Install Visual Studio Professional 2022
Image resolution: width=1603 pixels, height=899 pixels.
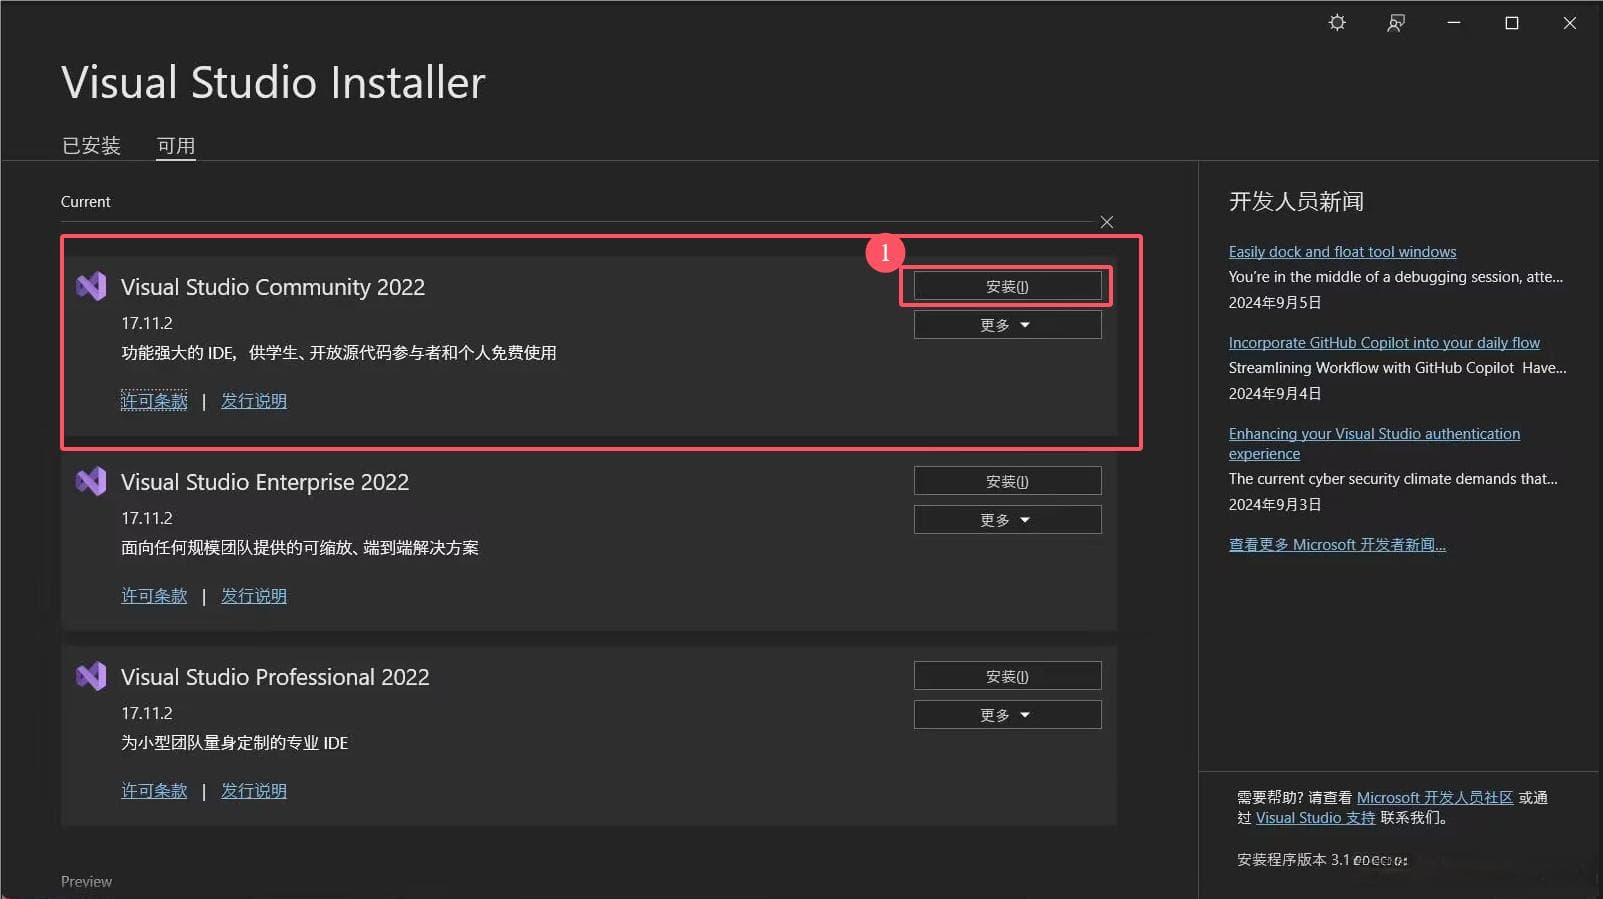click(1007, 676)
